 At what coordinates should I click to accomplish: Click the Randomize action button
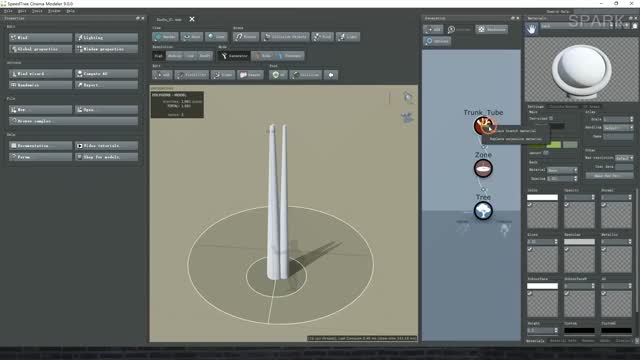pos(40,85)
